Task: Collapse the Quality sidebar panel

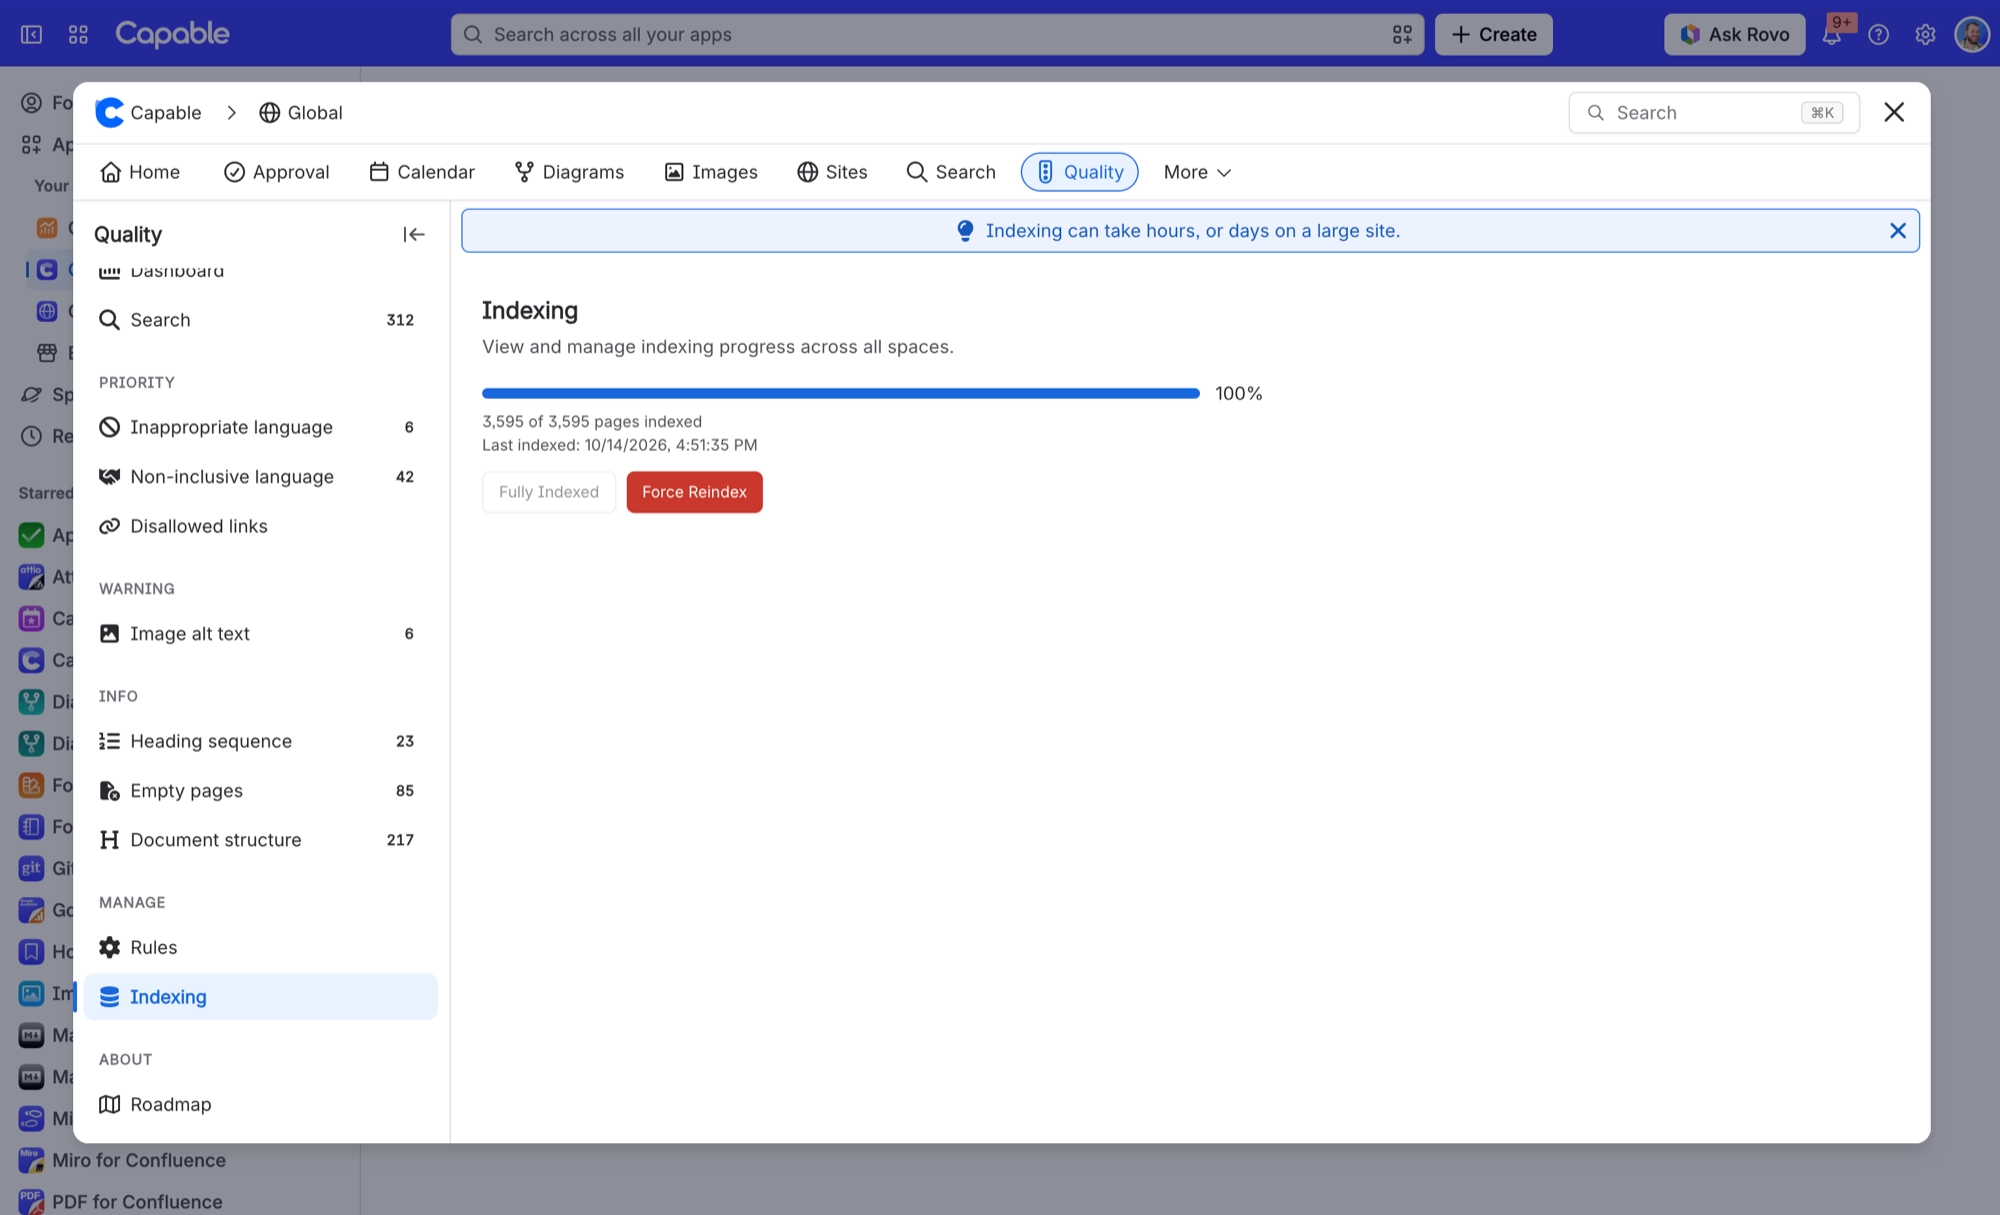Action: click(414, 234)
